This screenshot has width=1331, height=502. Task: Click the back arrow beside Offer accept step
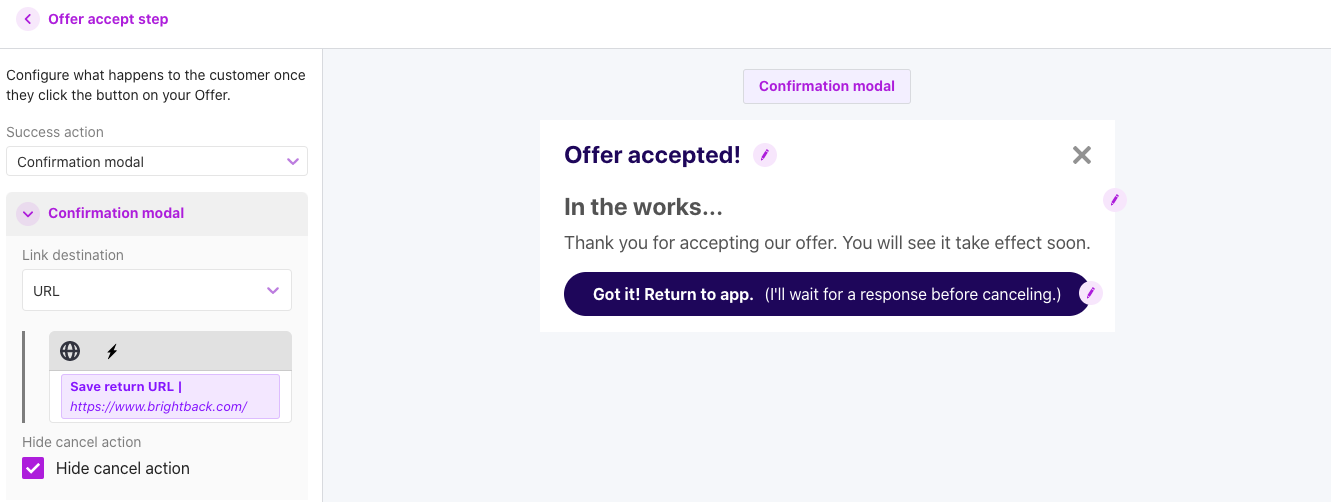[x=28, y=19]
